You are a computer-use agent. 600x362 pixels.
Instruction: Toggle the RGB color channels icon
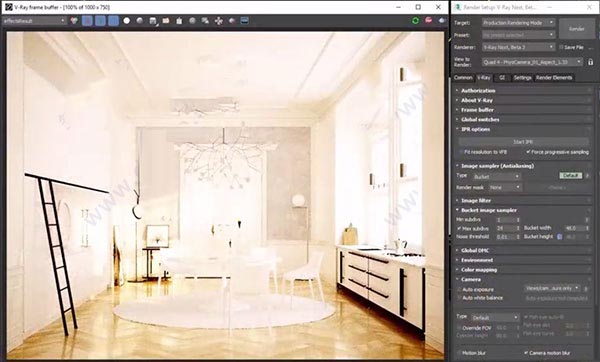click(74, 21)
